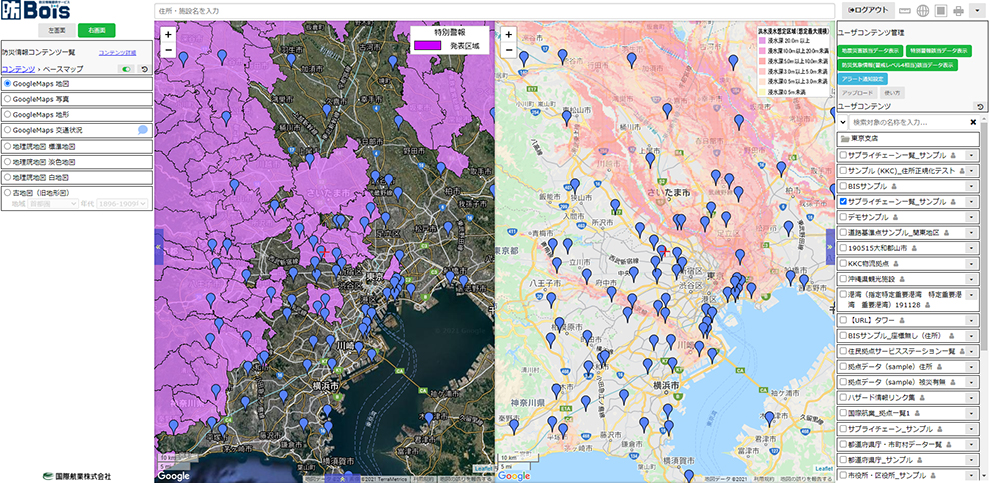This screenshot has width=990, height=483.
Task: Click the globe icon in top toolbar
Action: click(923, 11)
